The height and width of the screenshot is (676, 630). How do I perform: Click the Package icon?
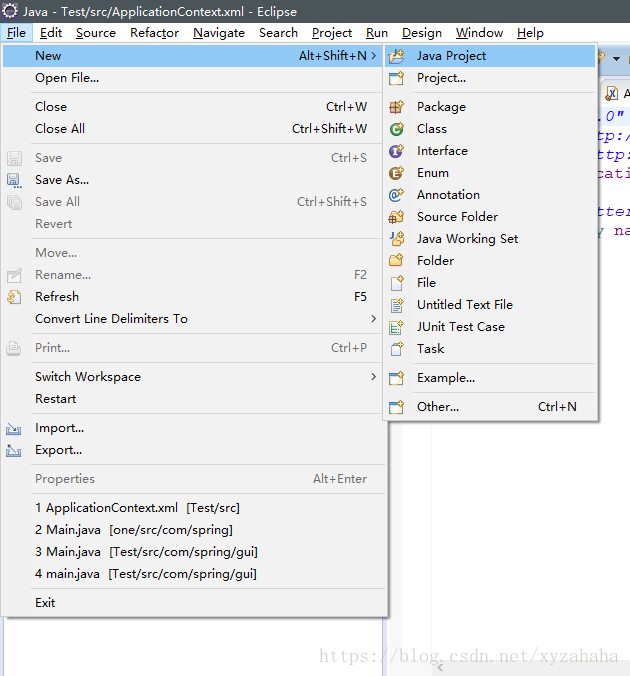pyautogui.click(x=396, y=107)
